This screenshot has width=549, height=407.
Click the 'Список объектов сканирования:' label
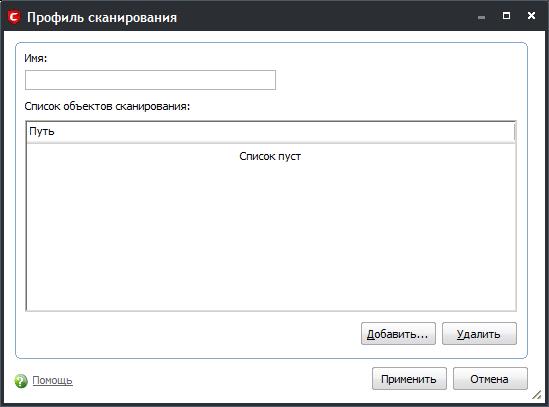point(107,106)
